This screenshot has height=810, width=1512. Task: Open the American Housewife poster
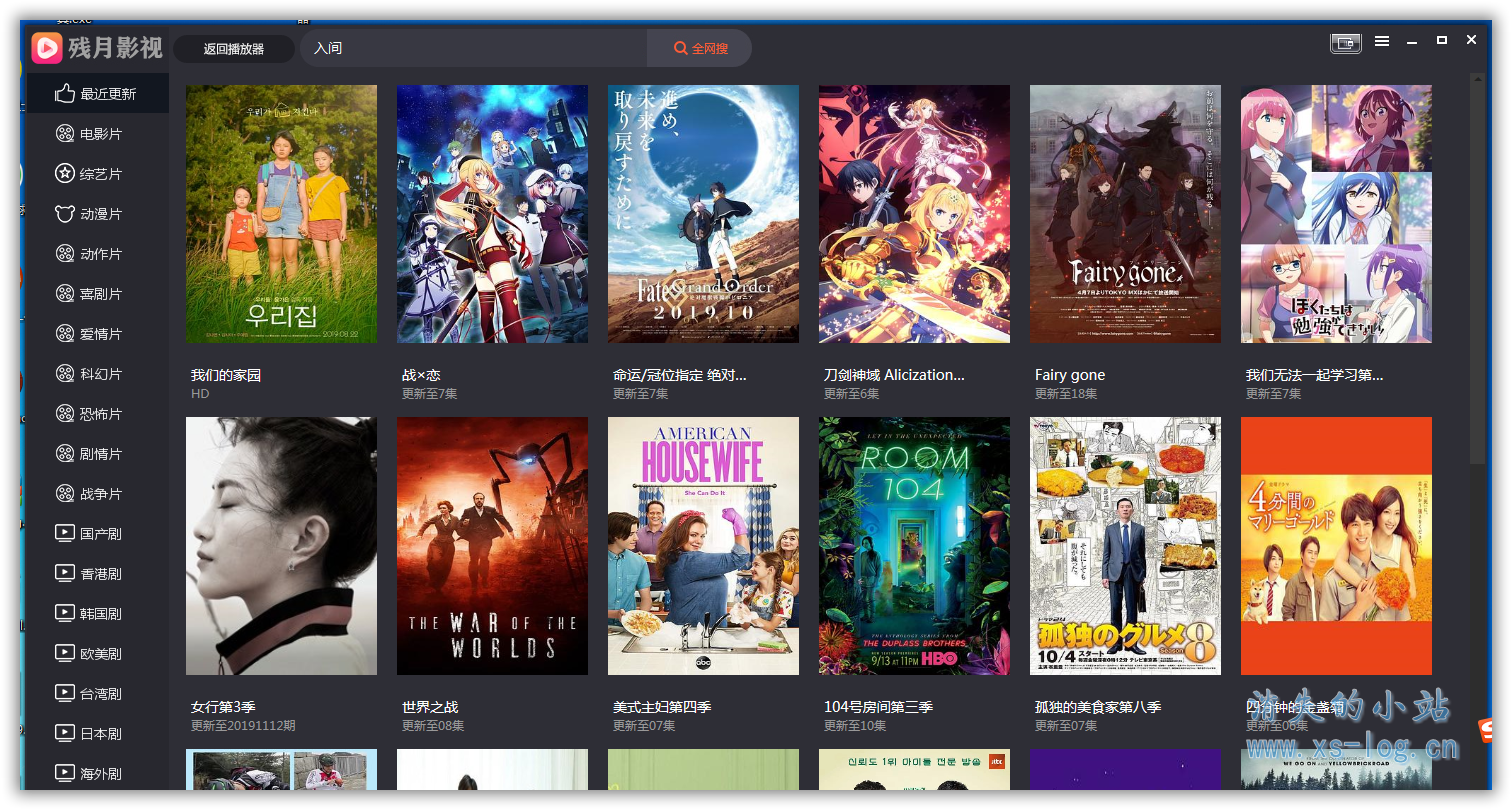tap(703, 546)
